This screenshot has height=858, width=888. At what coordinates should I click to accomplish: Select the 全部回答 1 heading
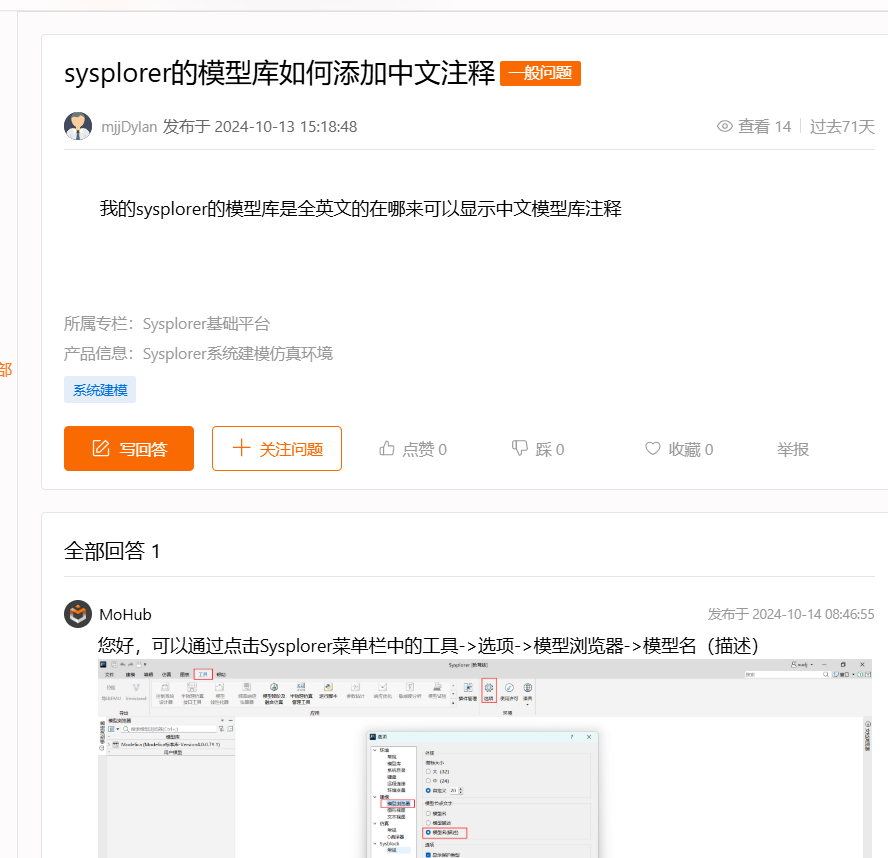point(112,550)
